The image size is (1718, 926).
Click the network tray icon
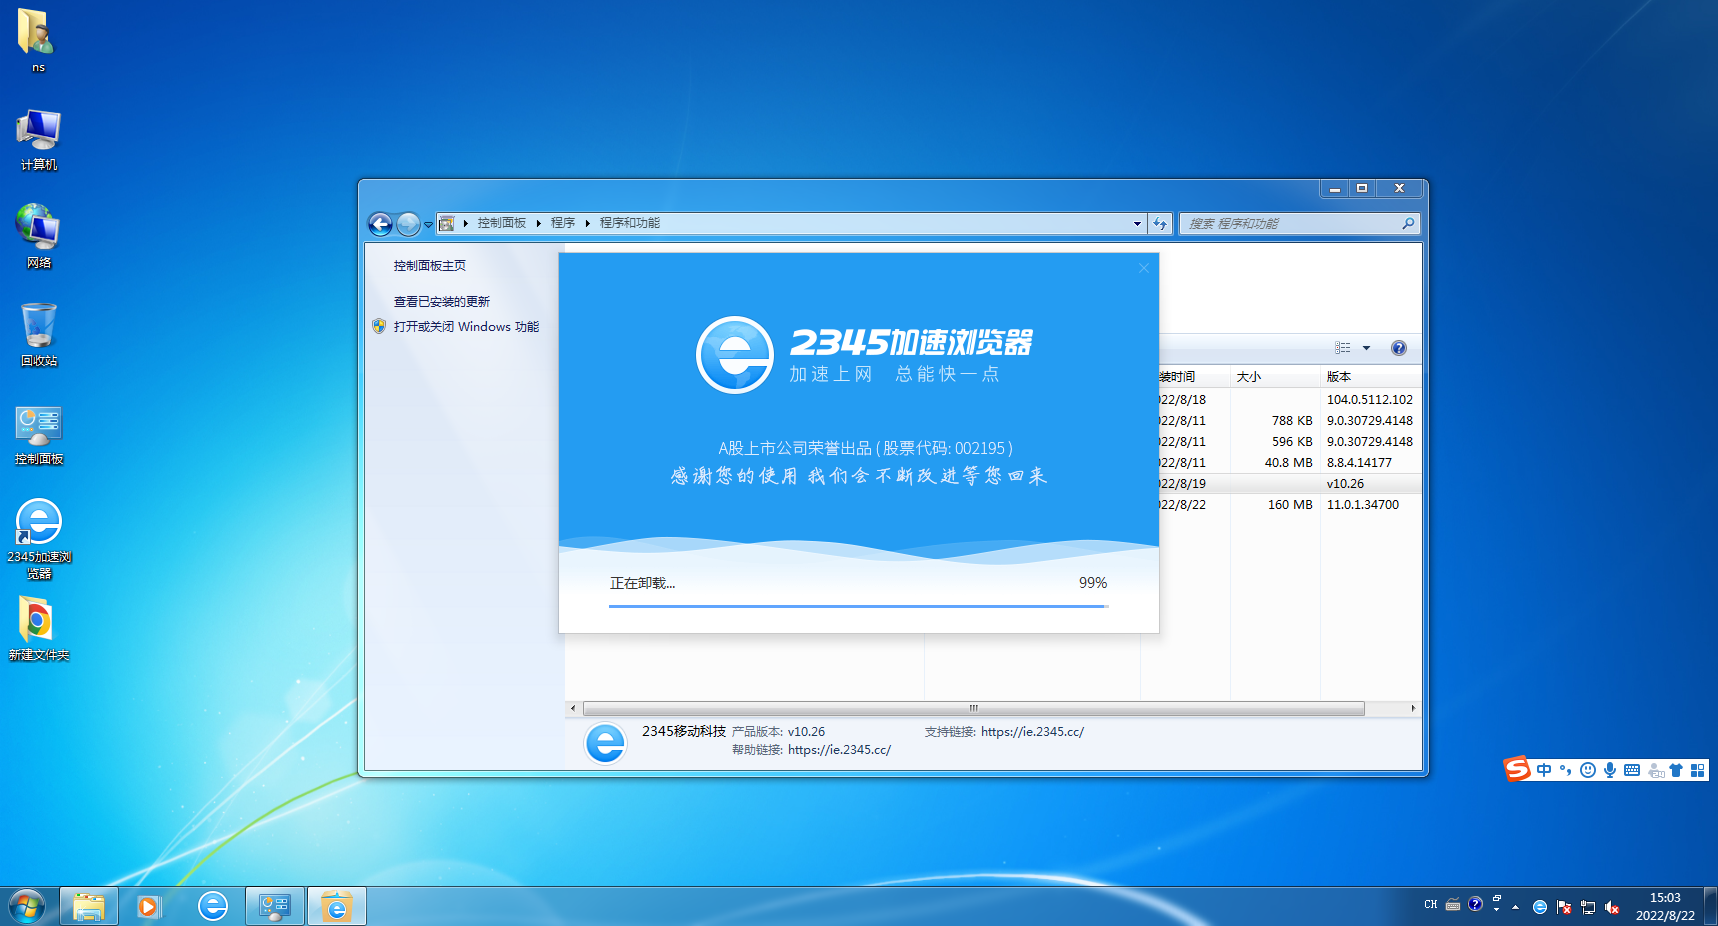point(1588,907)
